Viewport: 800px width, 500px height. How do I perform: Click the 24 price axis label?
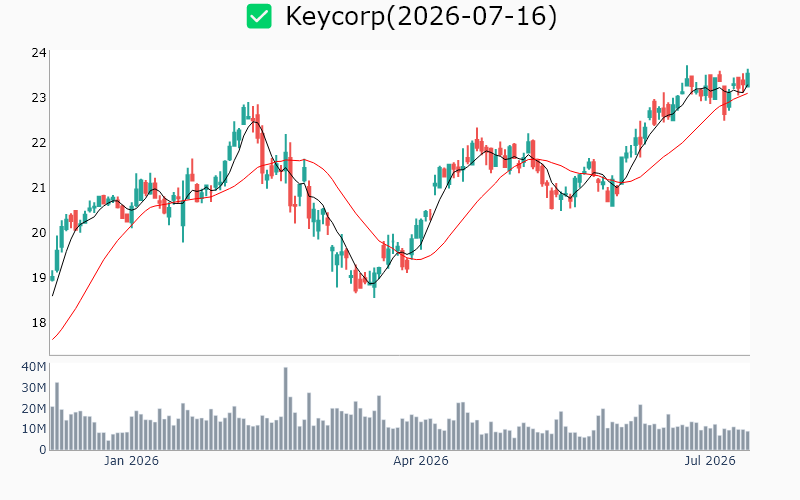(39, 53)
